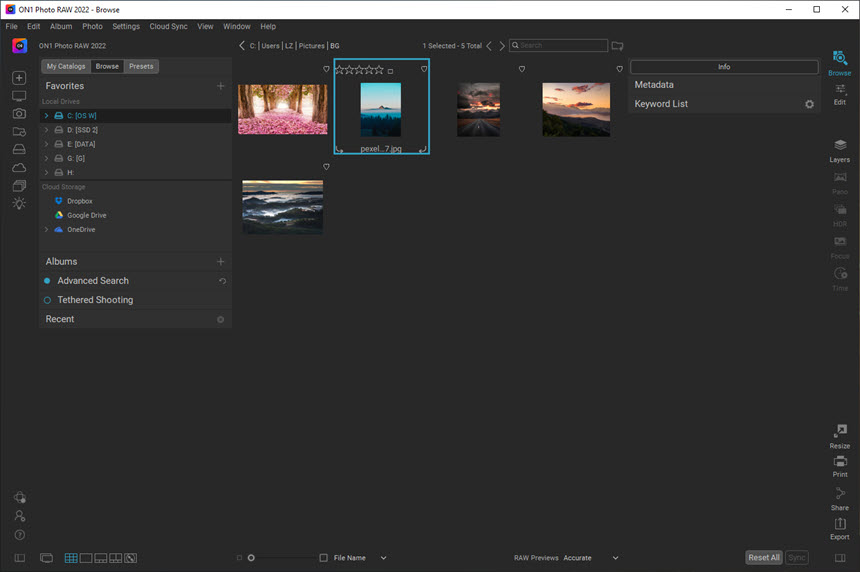Click the Print icon
This screenshot has width=860, height=572.
point(840,466)
